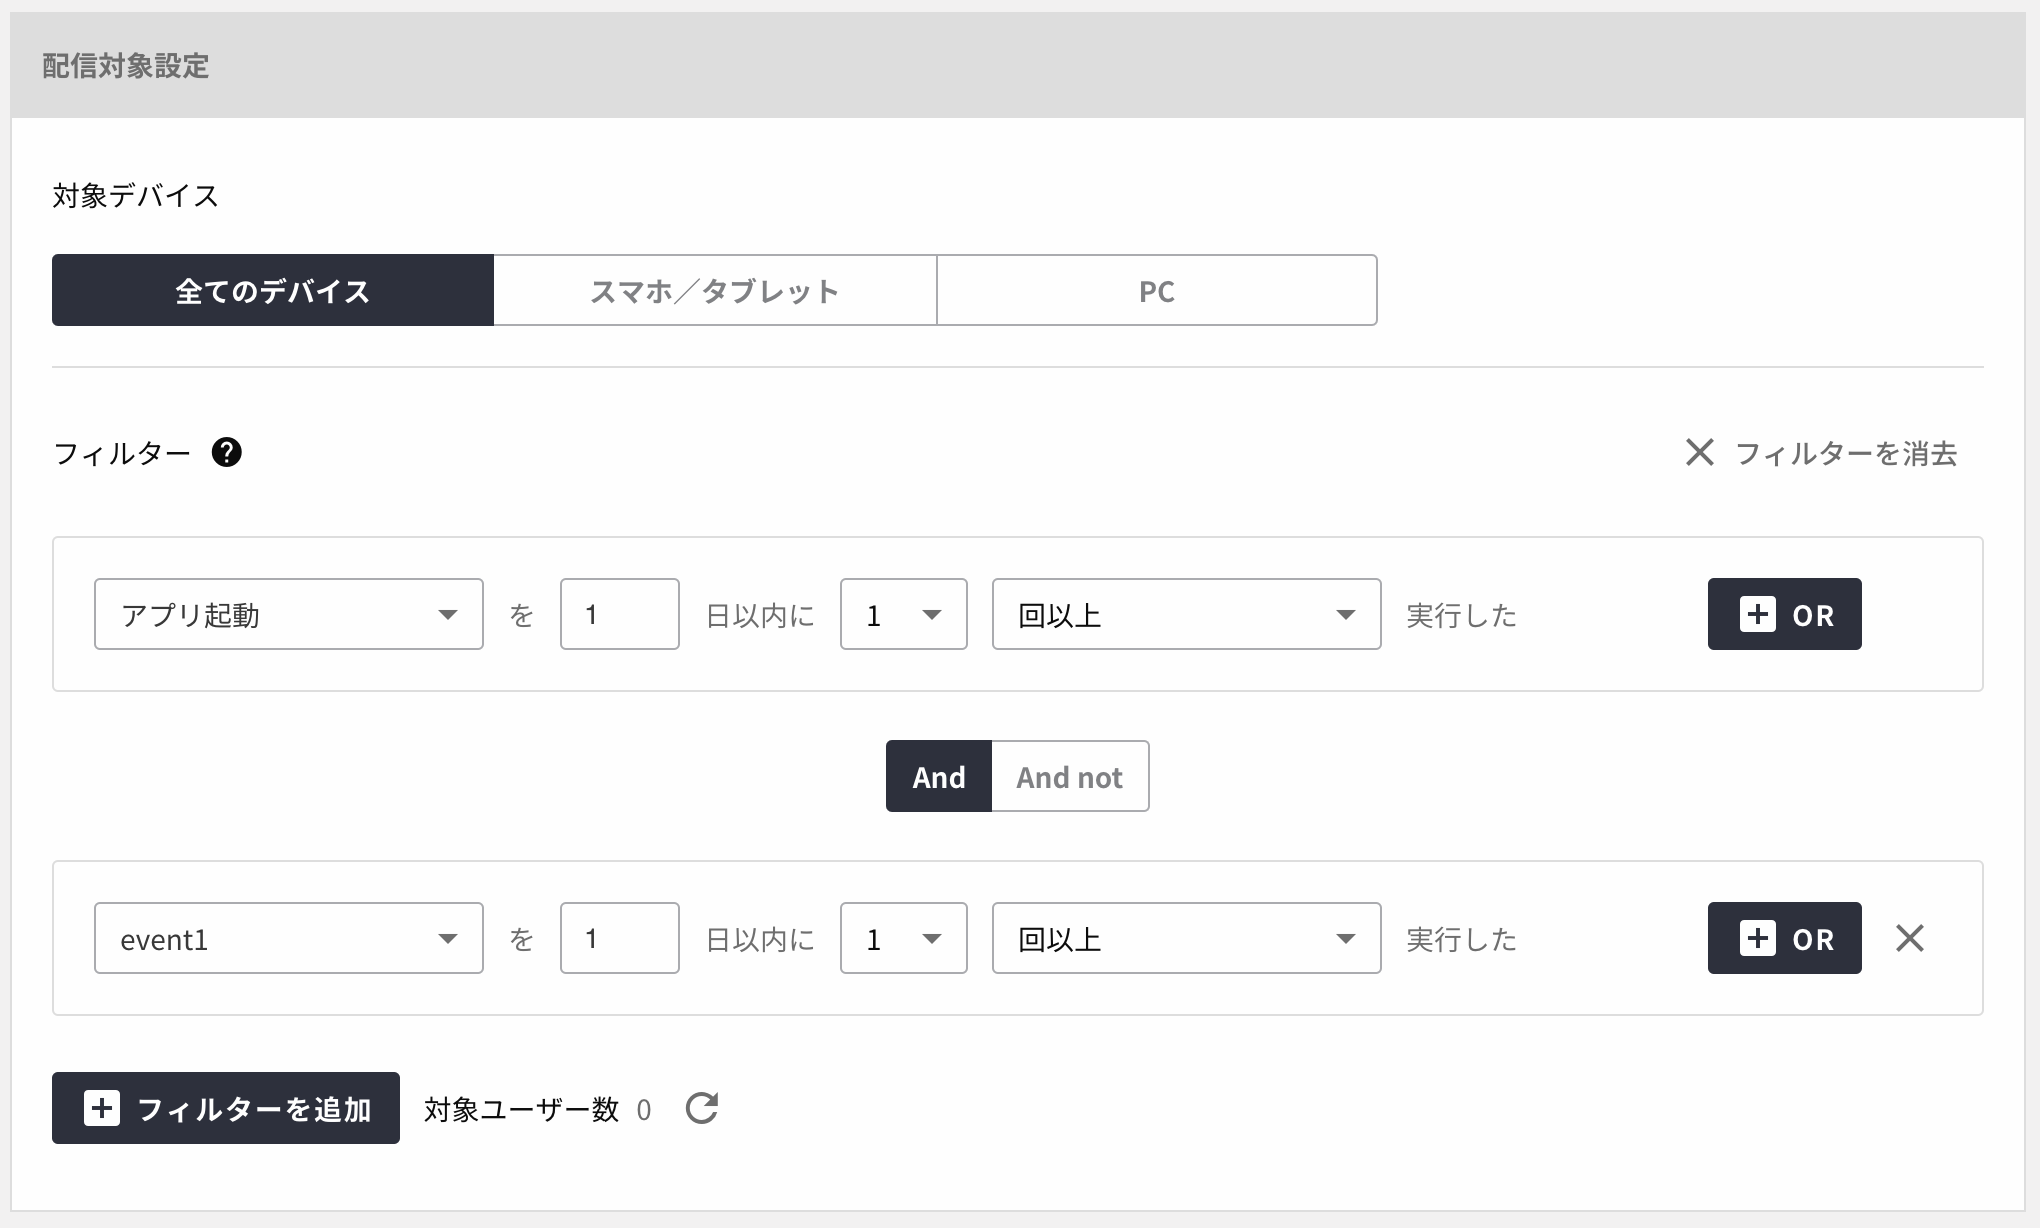
Task: Click the フィルター label text
Action: (x=122, y=454)
